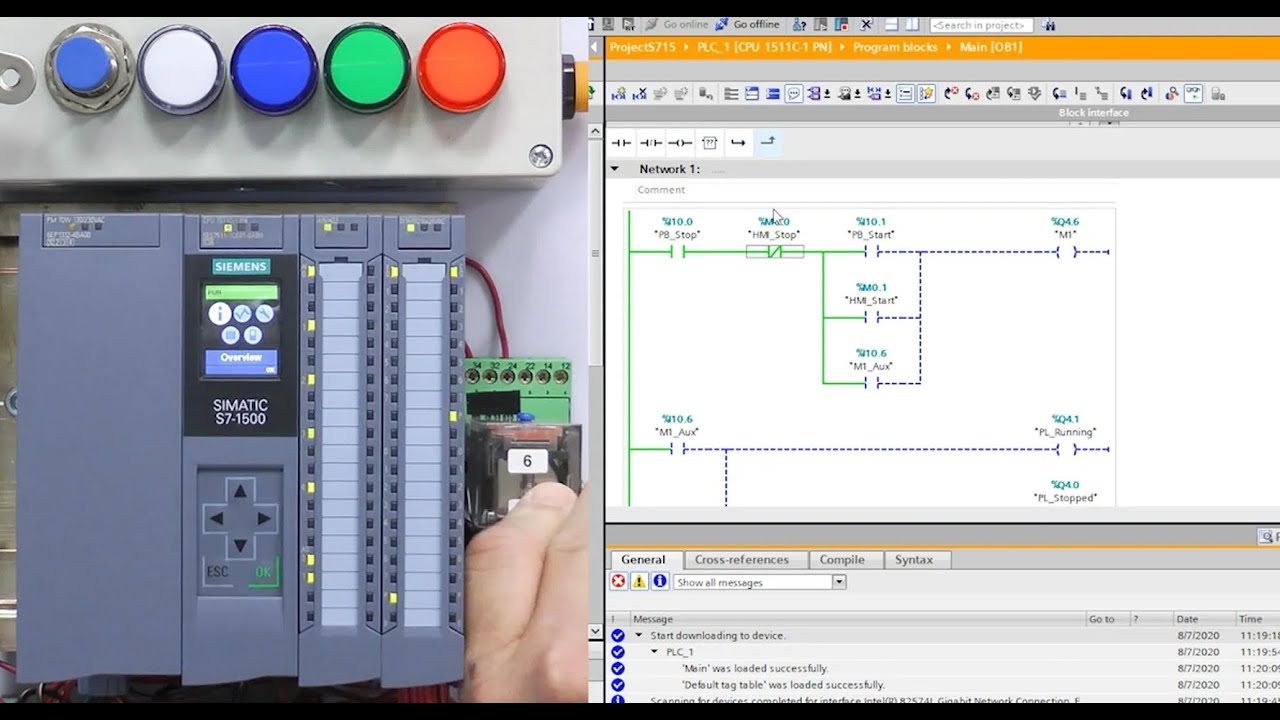Screen dimensions: 1280x720
Task: Click the accessible devices icon
Action: (799, 25)
